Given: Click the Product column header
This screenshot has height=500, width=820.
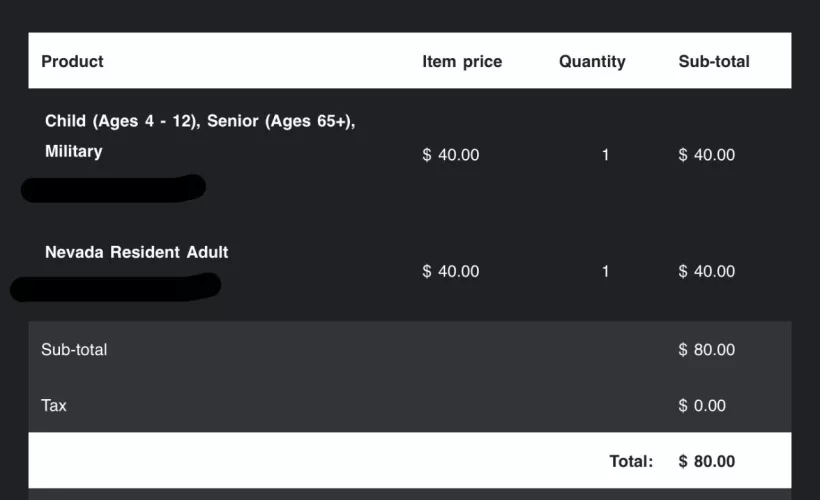Looking at the screenshot, I should (x=72, y=61).
